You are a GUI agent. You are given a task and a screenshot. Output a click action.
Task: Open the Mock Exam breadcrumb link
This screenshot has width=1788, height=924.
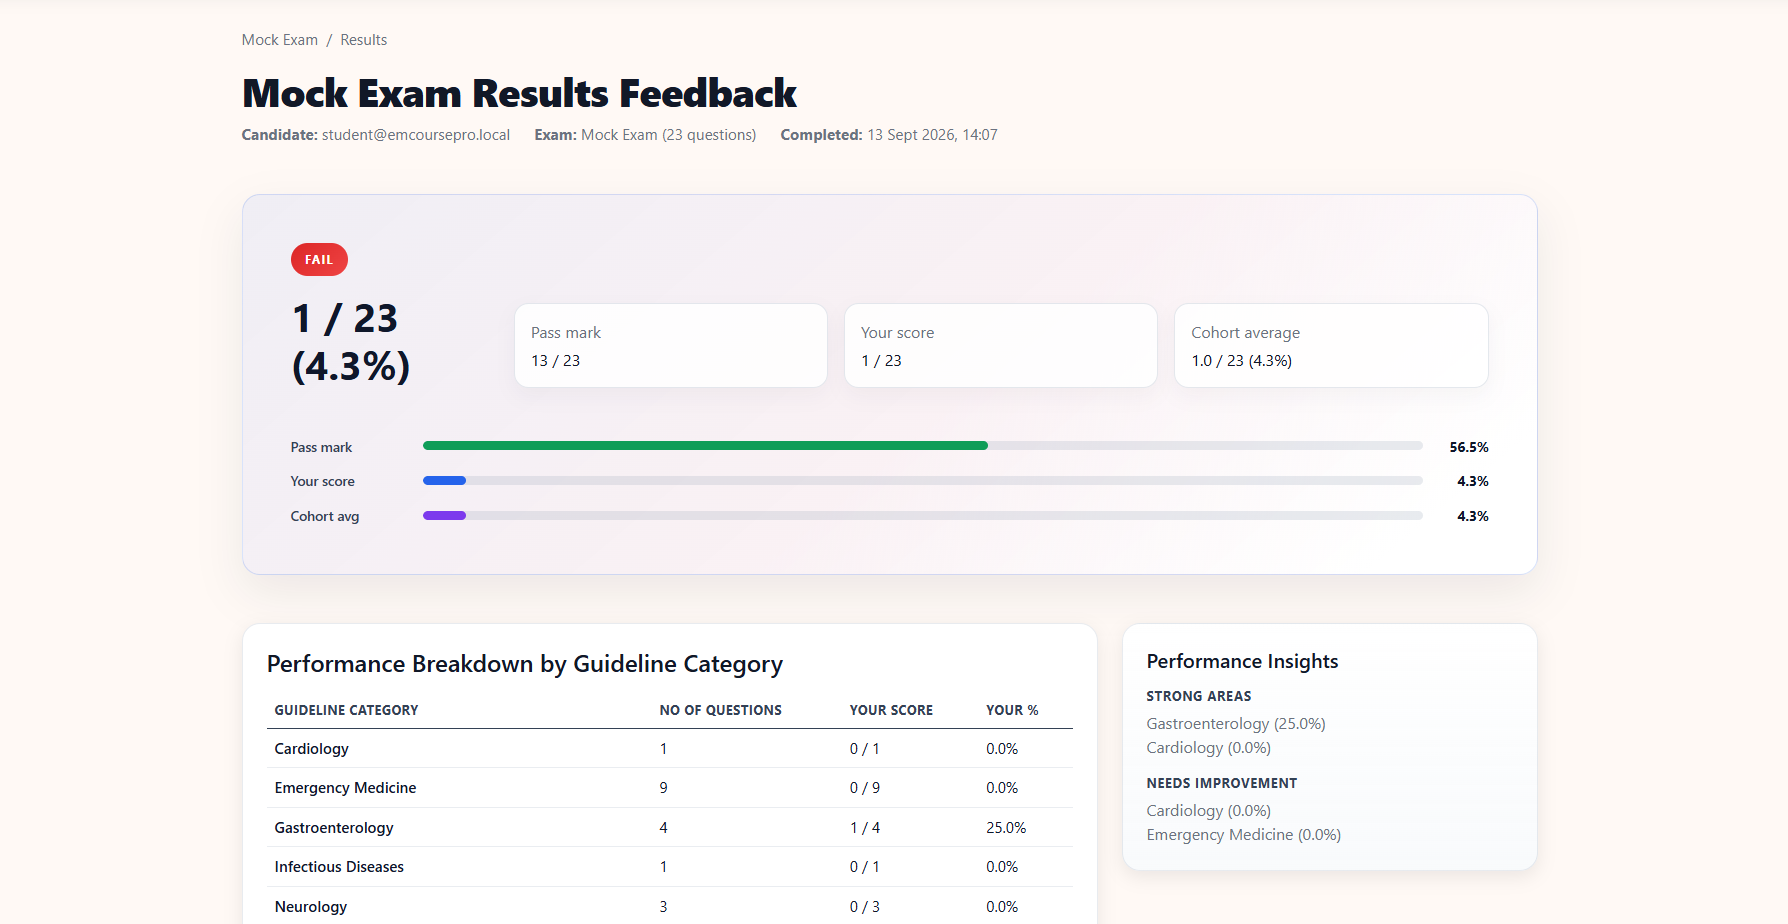[280, 40]
